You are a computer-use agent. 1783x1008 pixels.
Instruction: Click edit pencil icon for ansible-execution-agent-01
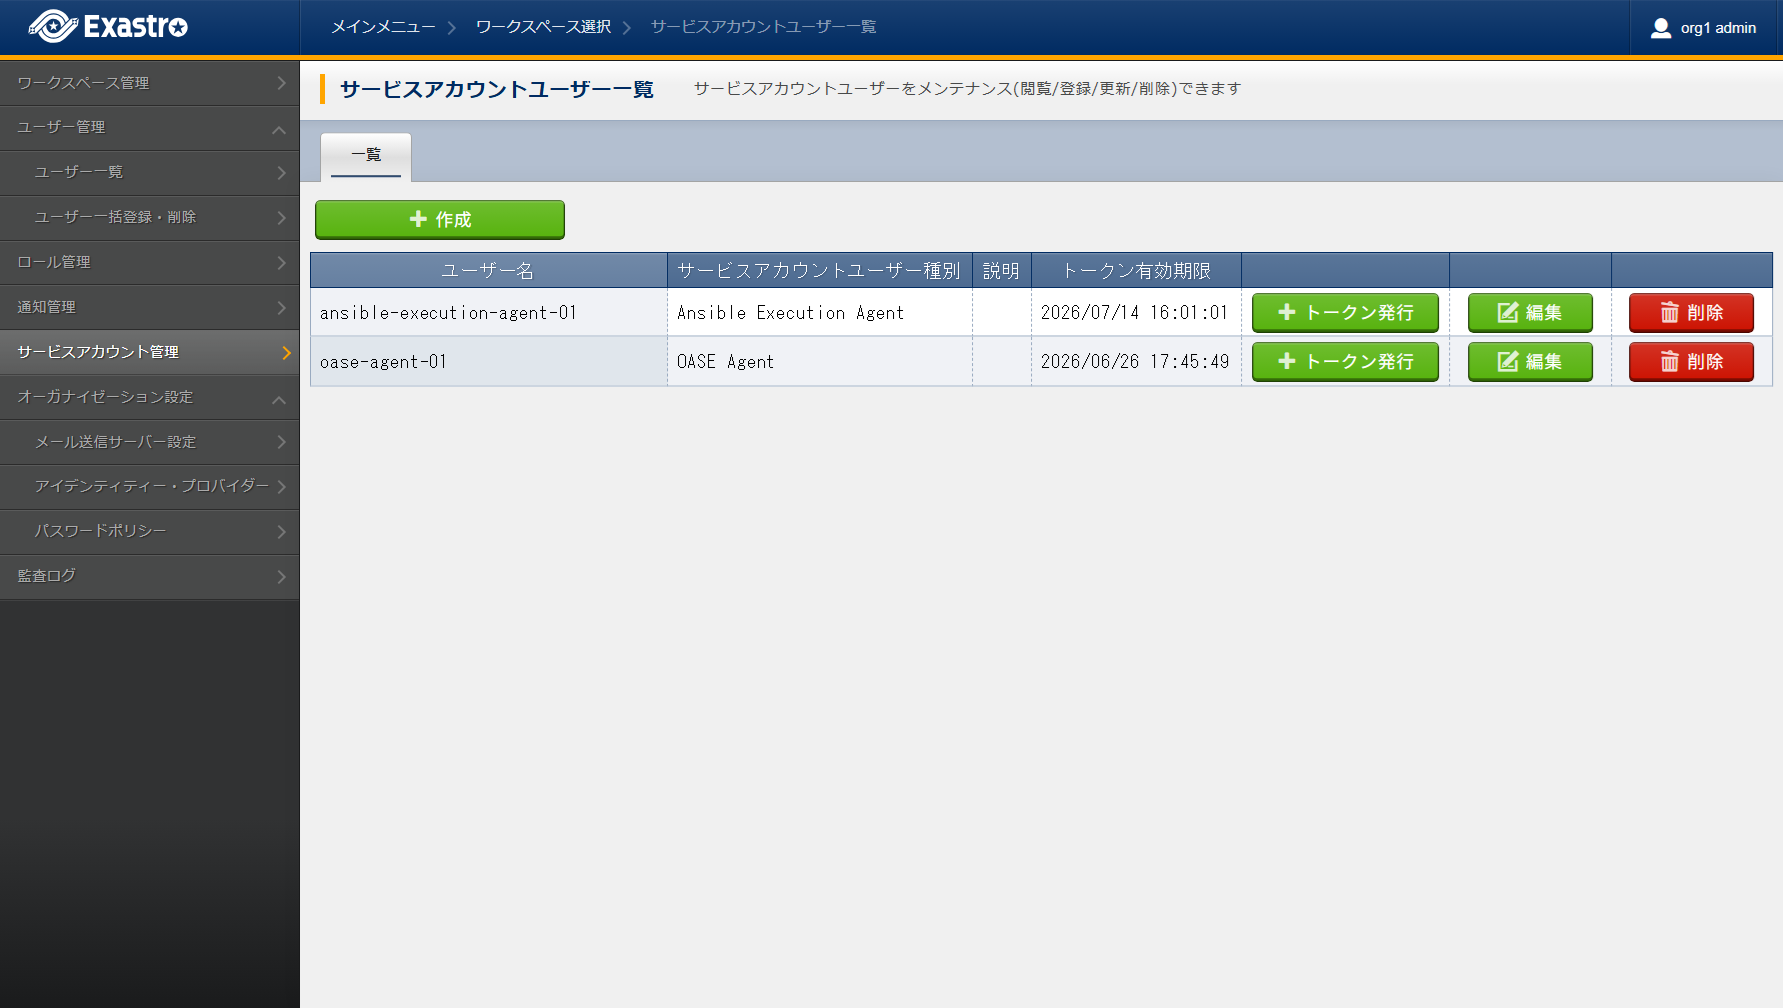point(1507,313)
